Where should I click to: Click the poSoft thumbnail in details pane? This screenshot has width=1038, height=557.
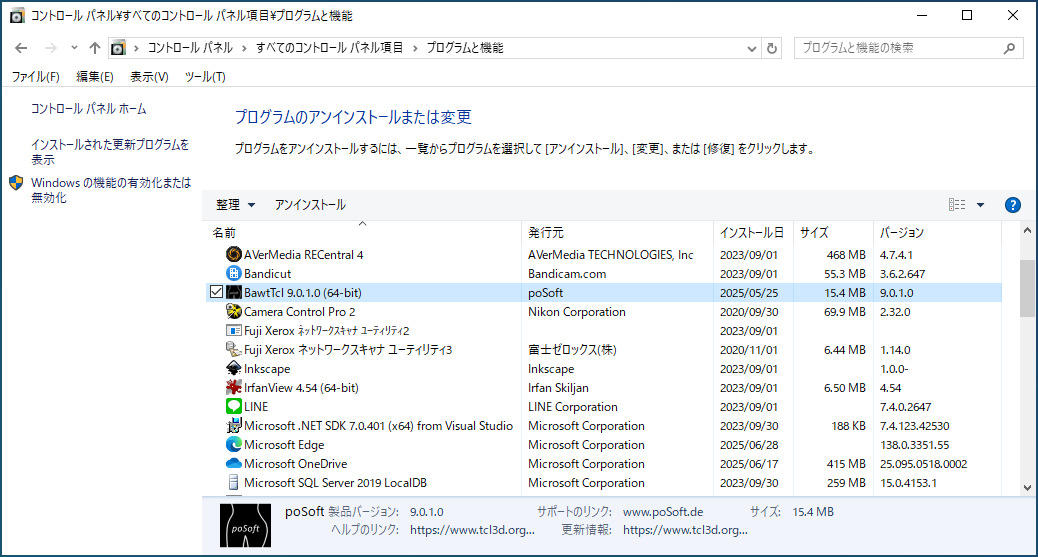click(x=246, y=525)
